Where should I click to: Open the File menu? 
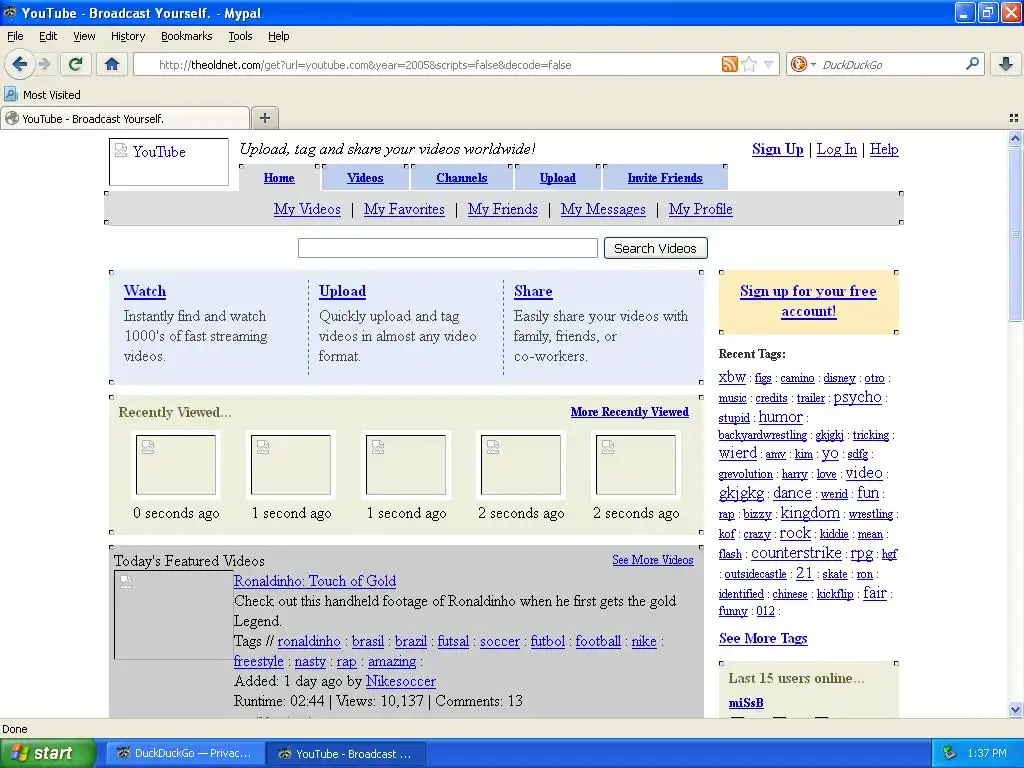tap(15, 36)
